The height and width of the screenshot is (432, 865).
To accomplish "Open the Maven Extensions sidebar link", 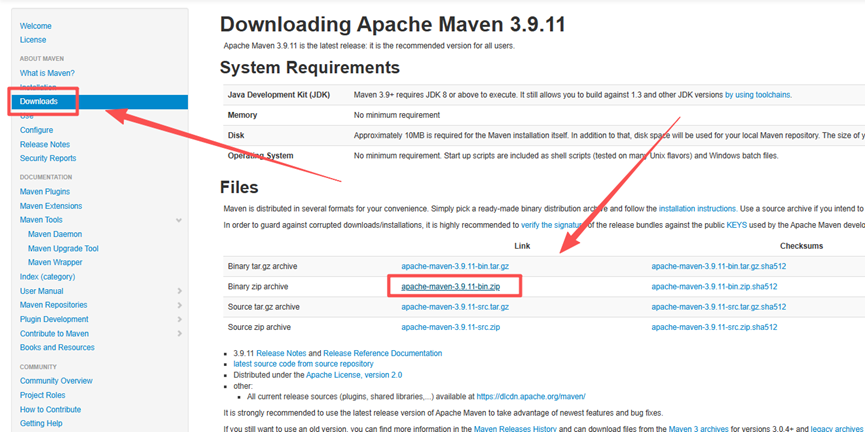I will click(x=51, y=206).
